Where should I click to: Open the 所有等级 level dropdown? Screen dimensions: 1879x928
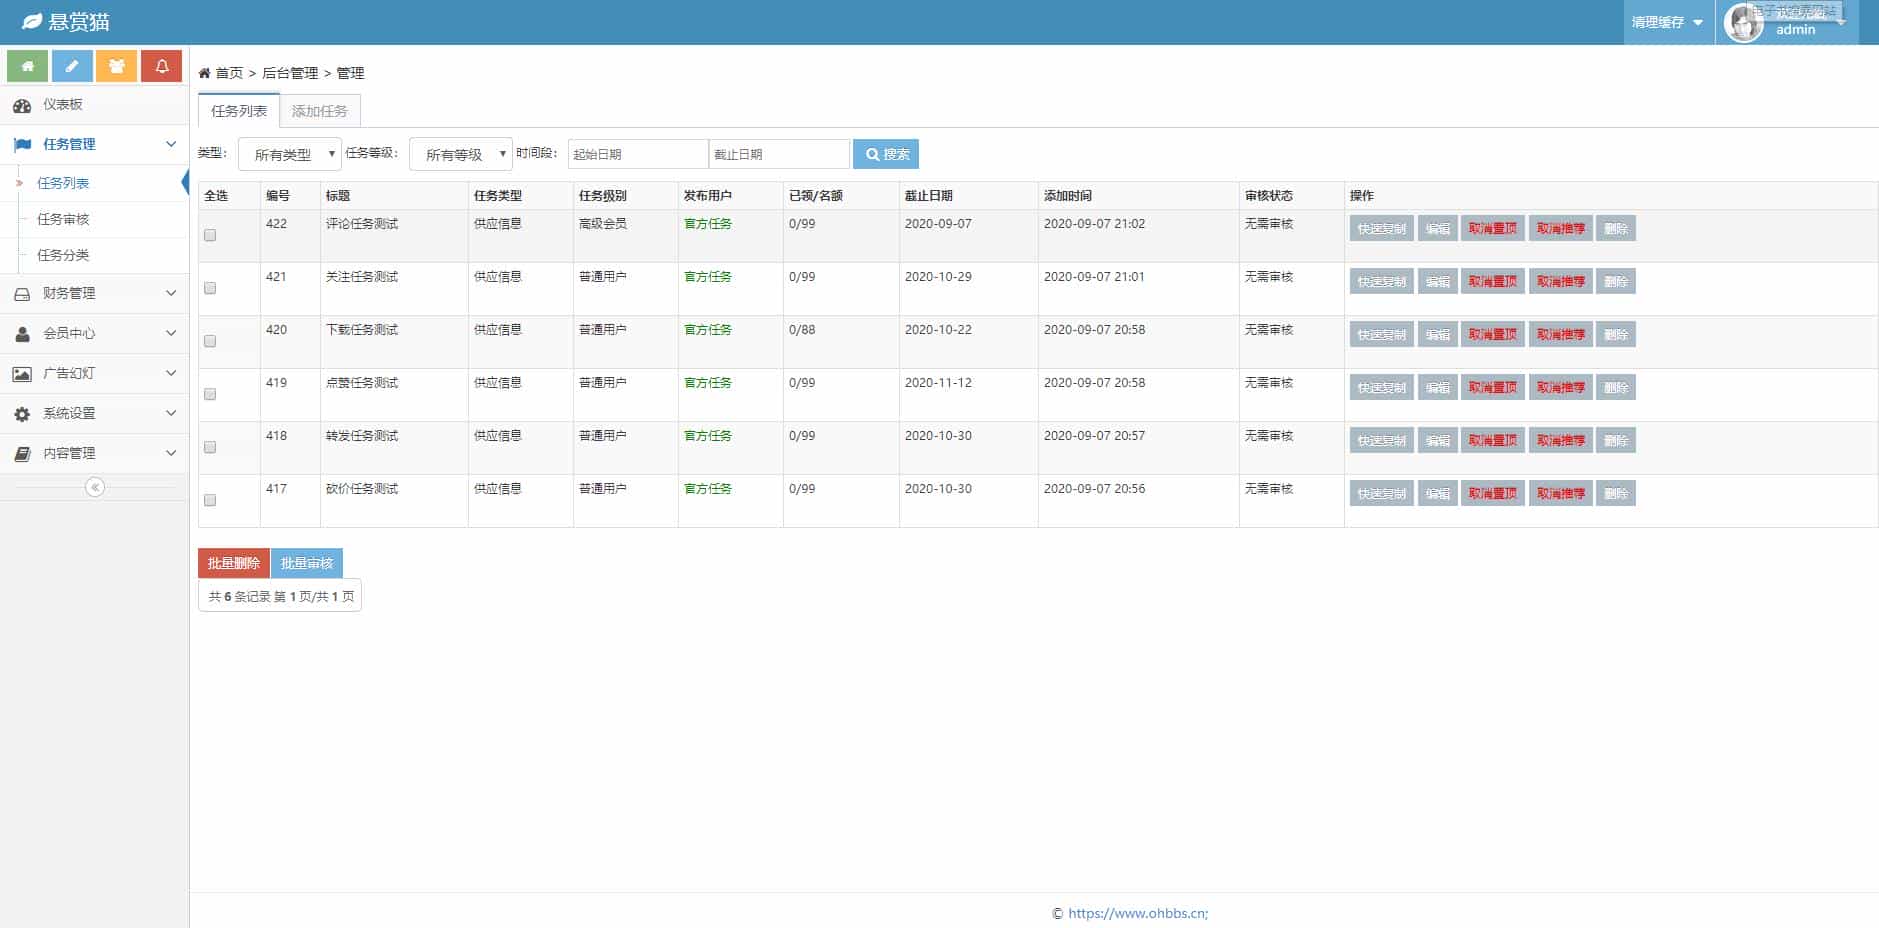coord(461,154)
